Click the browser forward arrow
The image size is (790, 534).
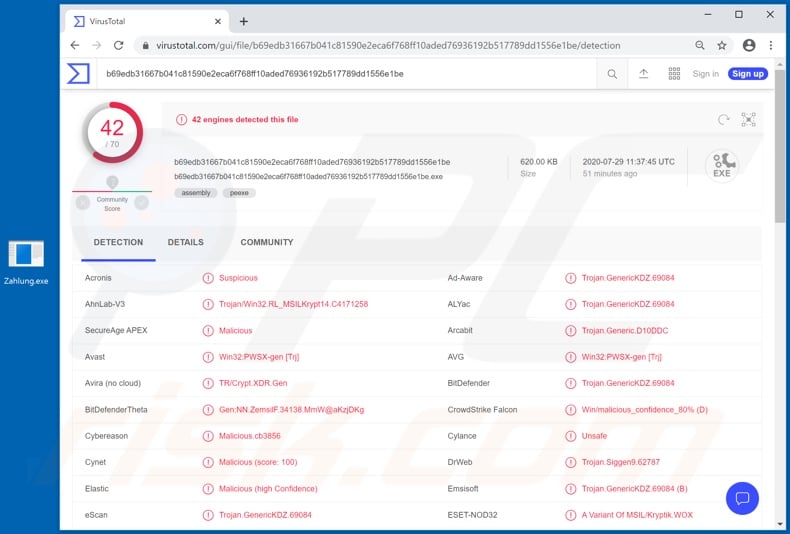pyautogui.click(x=96, y=45)
